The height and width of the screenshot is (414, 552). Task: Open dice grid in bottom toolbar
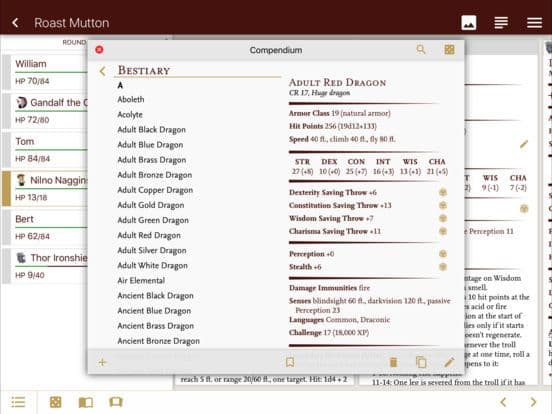click(56, 402)
